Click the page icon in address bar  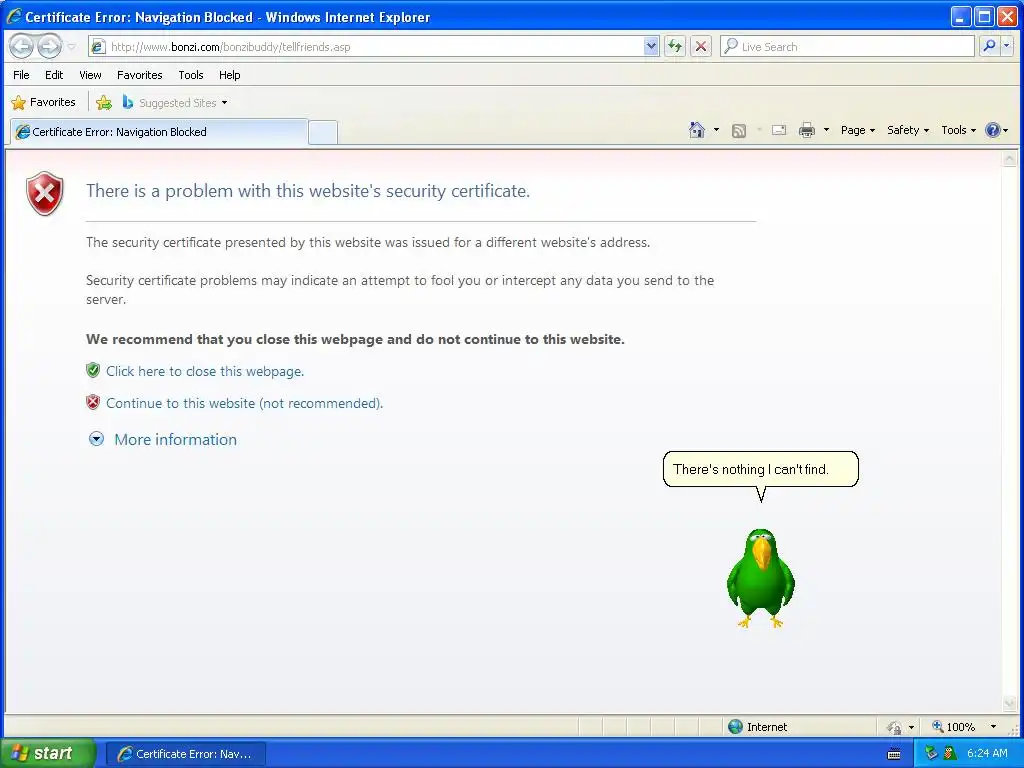pyautogui.click(x=98, y=46)
